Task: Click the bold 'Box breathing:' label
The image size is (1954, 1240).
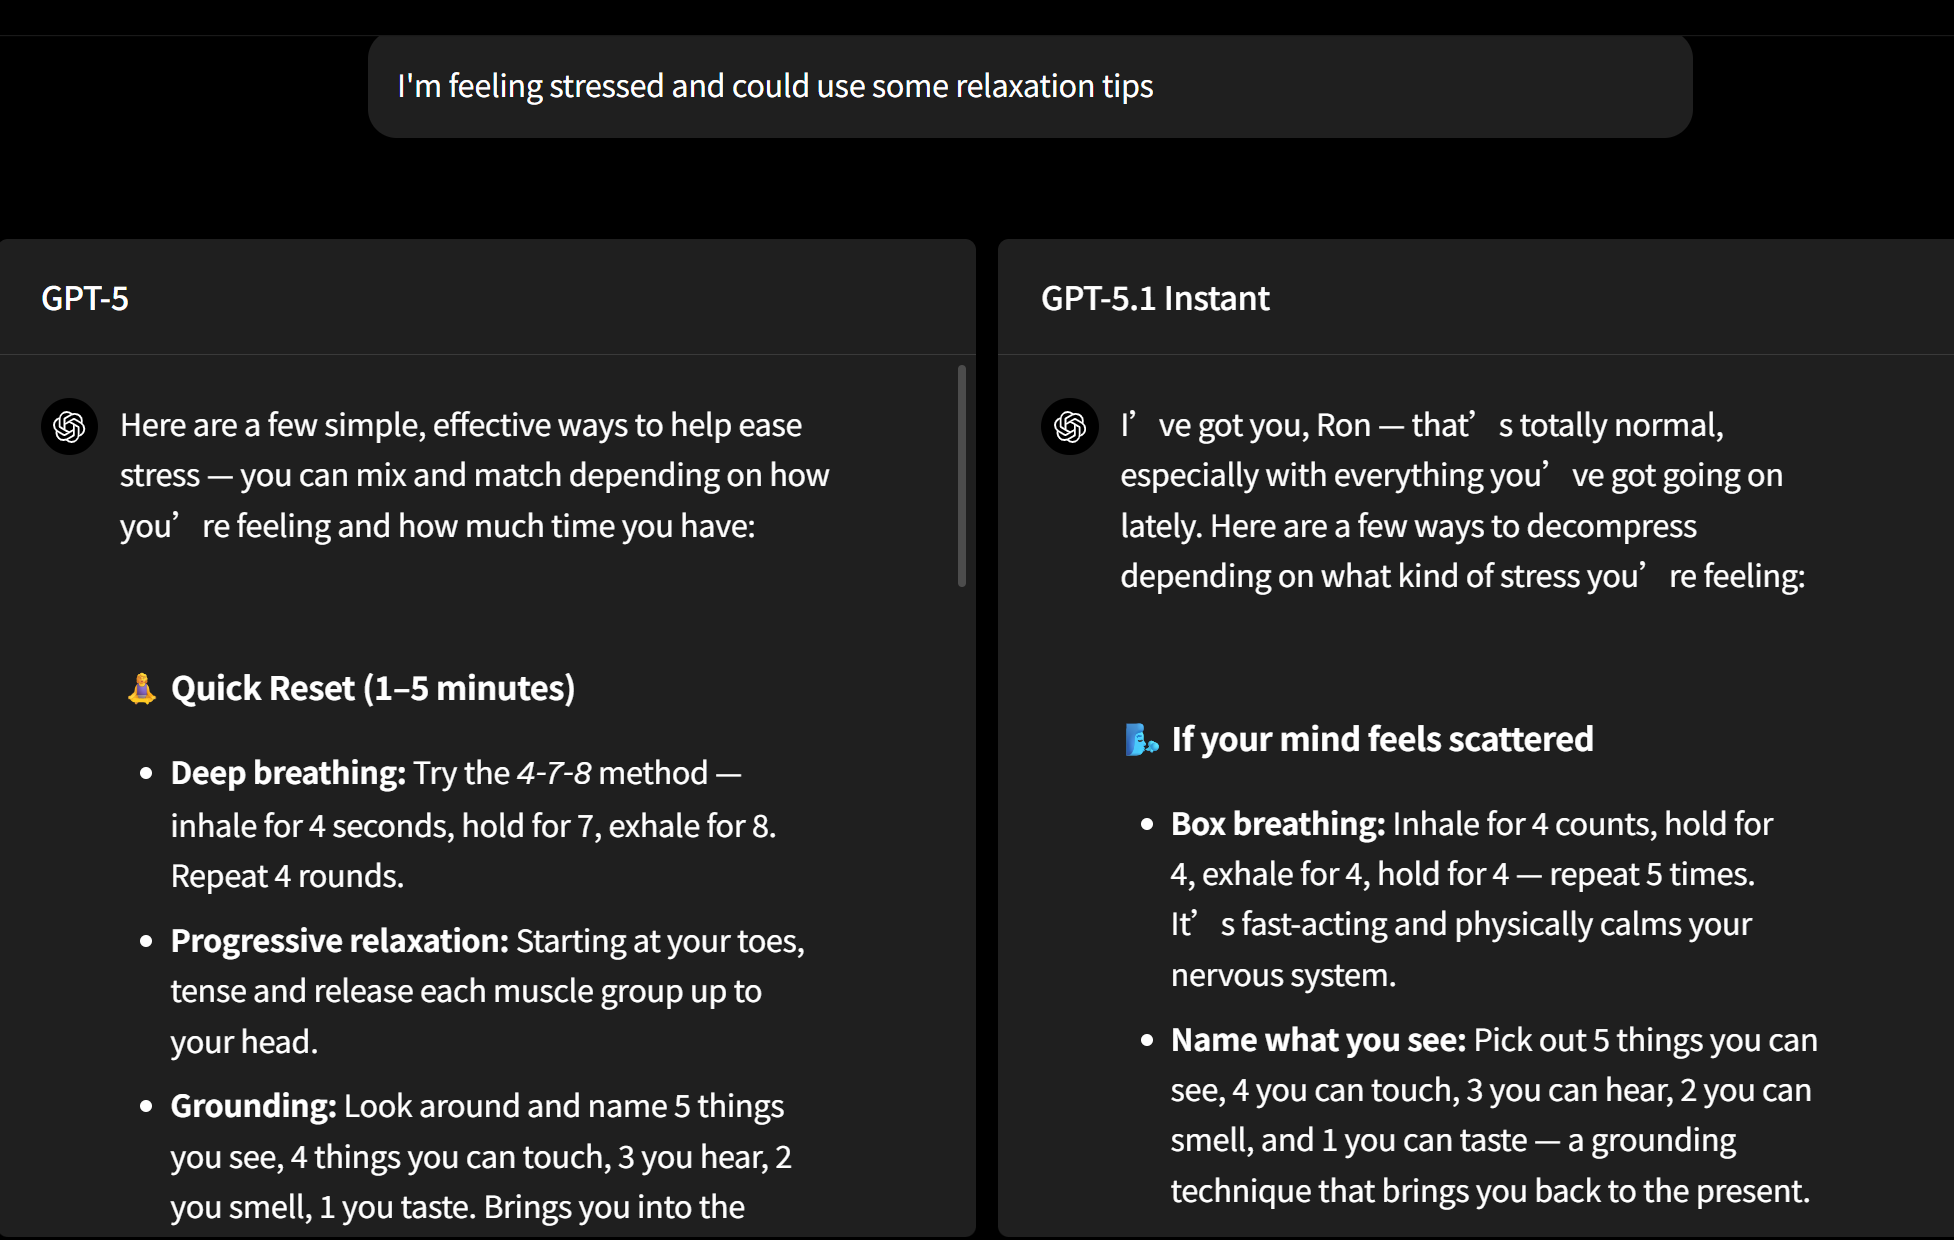Action: click(1278, 824)
